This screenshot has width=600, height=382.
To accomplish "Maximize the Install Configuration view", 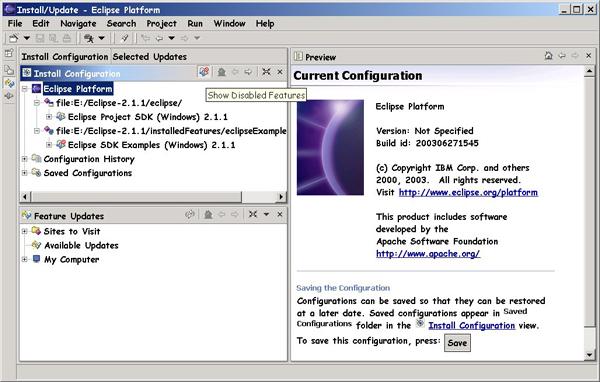I will coord(266,72).
